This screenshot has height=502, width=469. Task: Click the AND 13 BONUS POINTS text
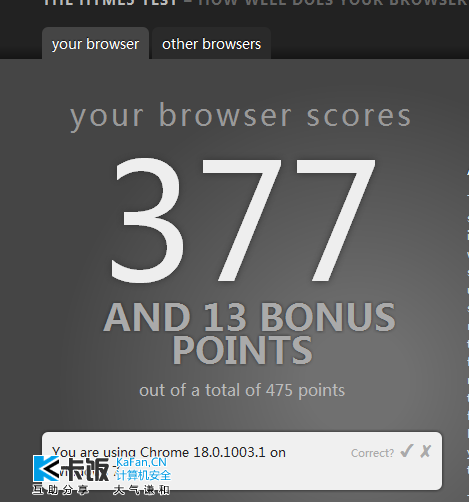(249, 333)
